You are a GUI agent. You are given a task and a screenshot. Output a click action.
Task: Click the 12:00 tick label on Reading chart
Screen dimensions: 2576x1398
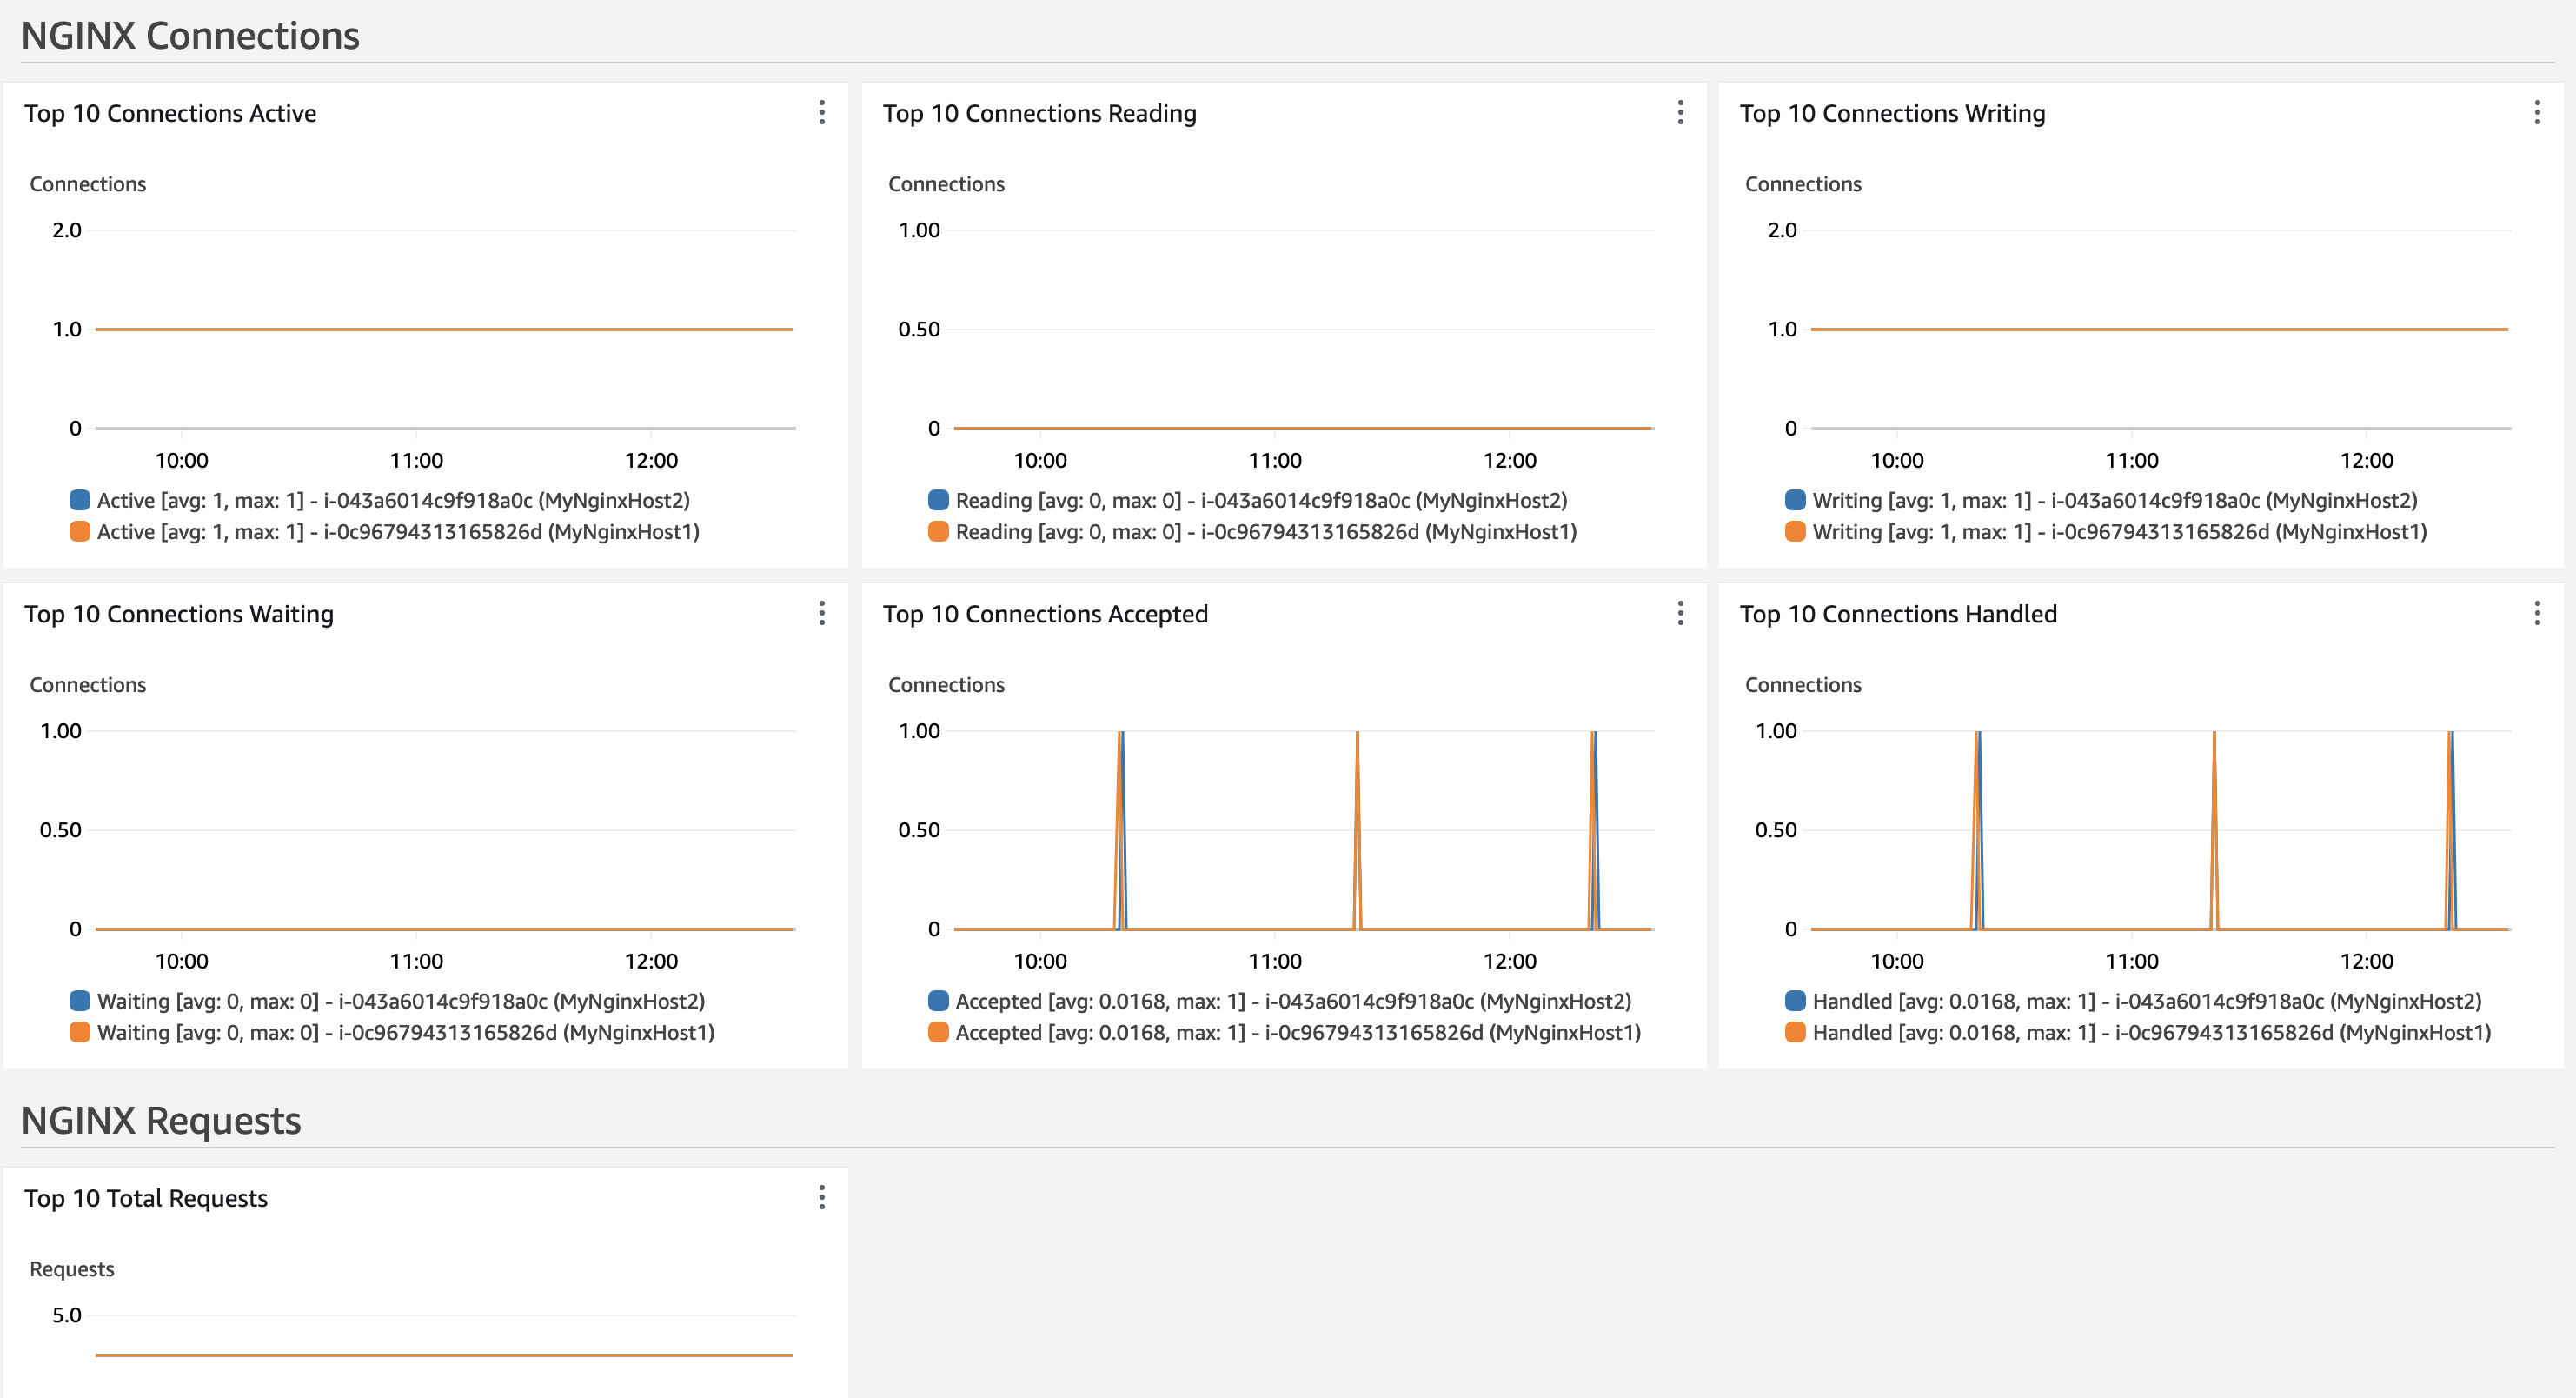[x=1509, y=460]
